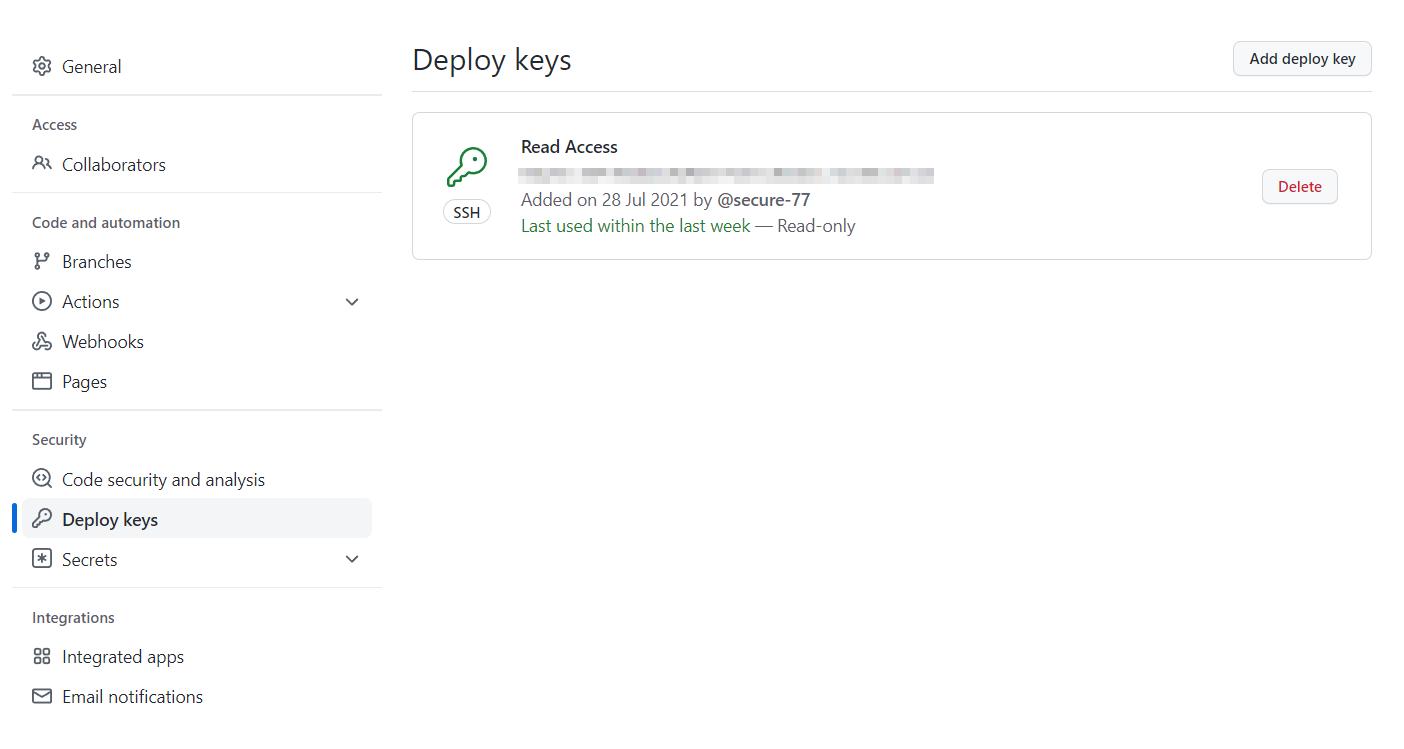Screen dimensions: 1404x749
Task: Expand the Secrets submenu chevron
Action: (x=352, y=560)
